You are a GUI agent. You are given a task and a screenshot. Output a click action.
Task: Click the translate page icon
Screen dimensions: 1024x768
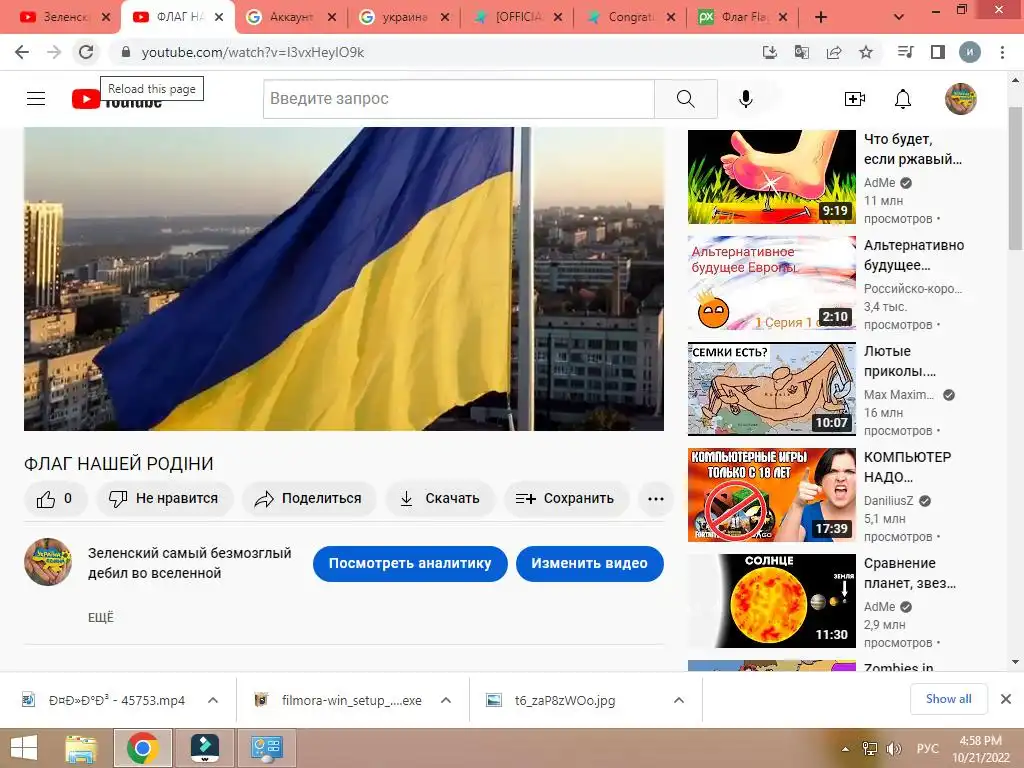802,52
